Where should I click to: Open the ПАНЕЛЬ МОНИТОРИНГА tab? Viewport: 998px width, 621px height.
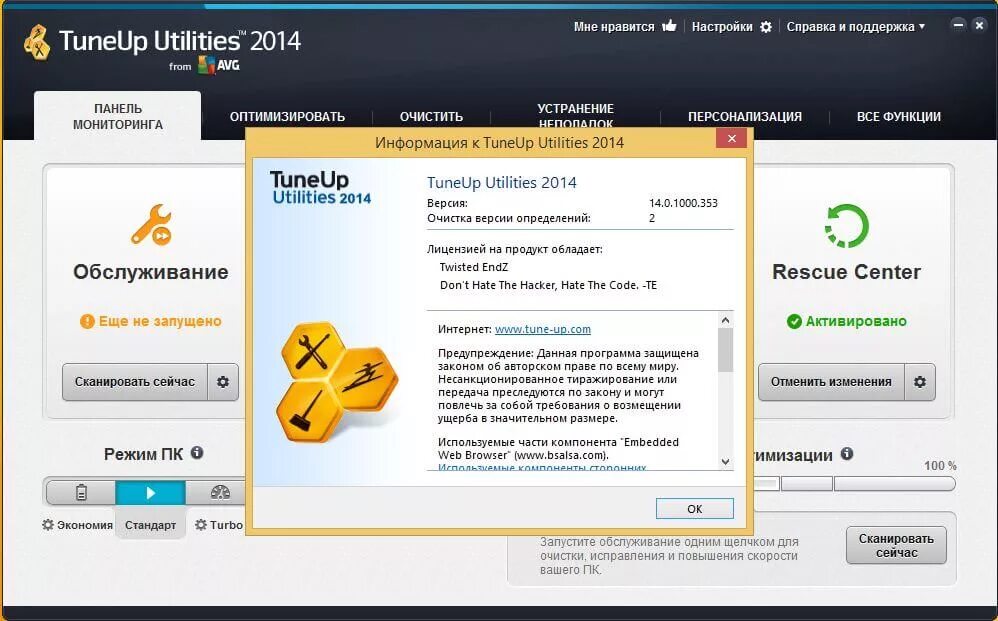(x=118, y=116)
